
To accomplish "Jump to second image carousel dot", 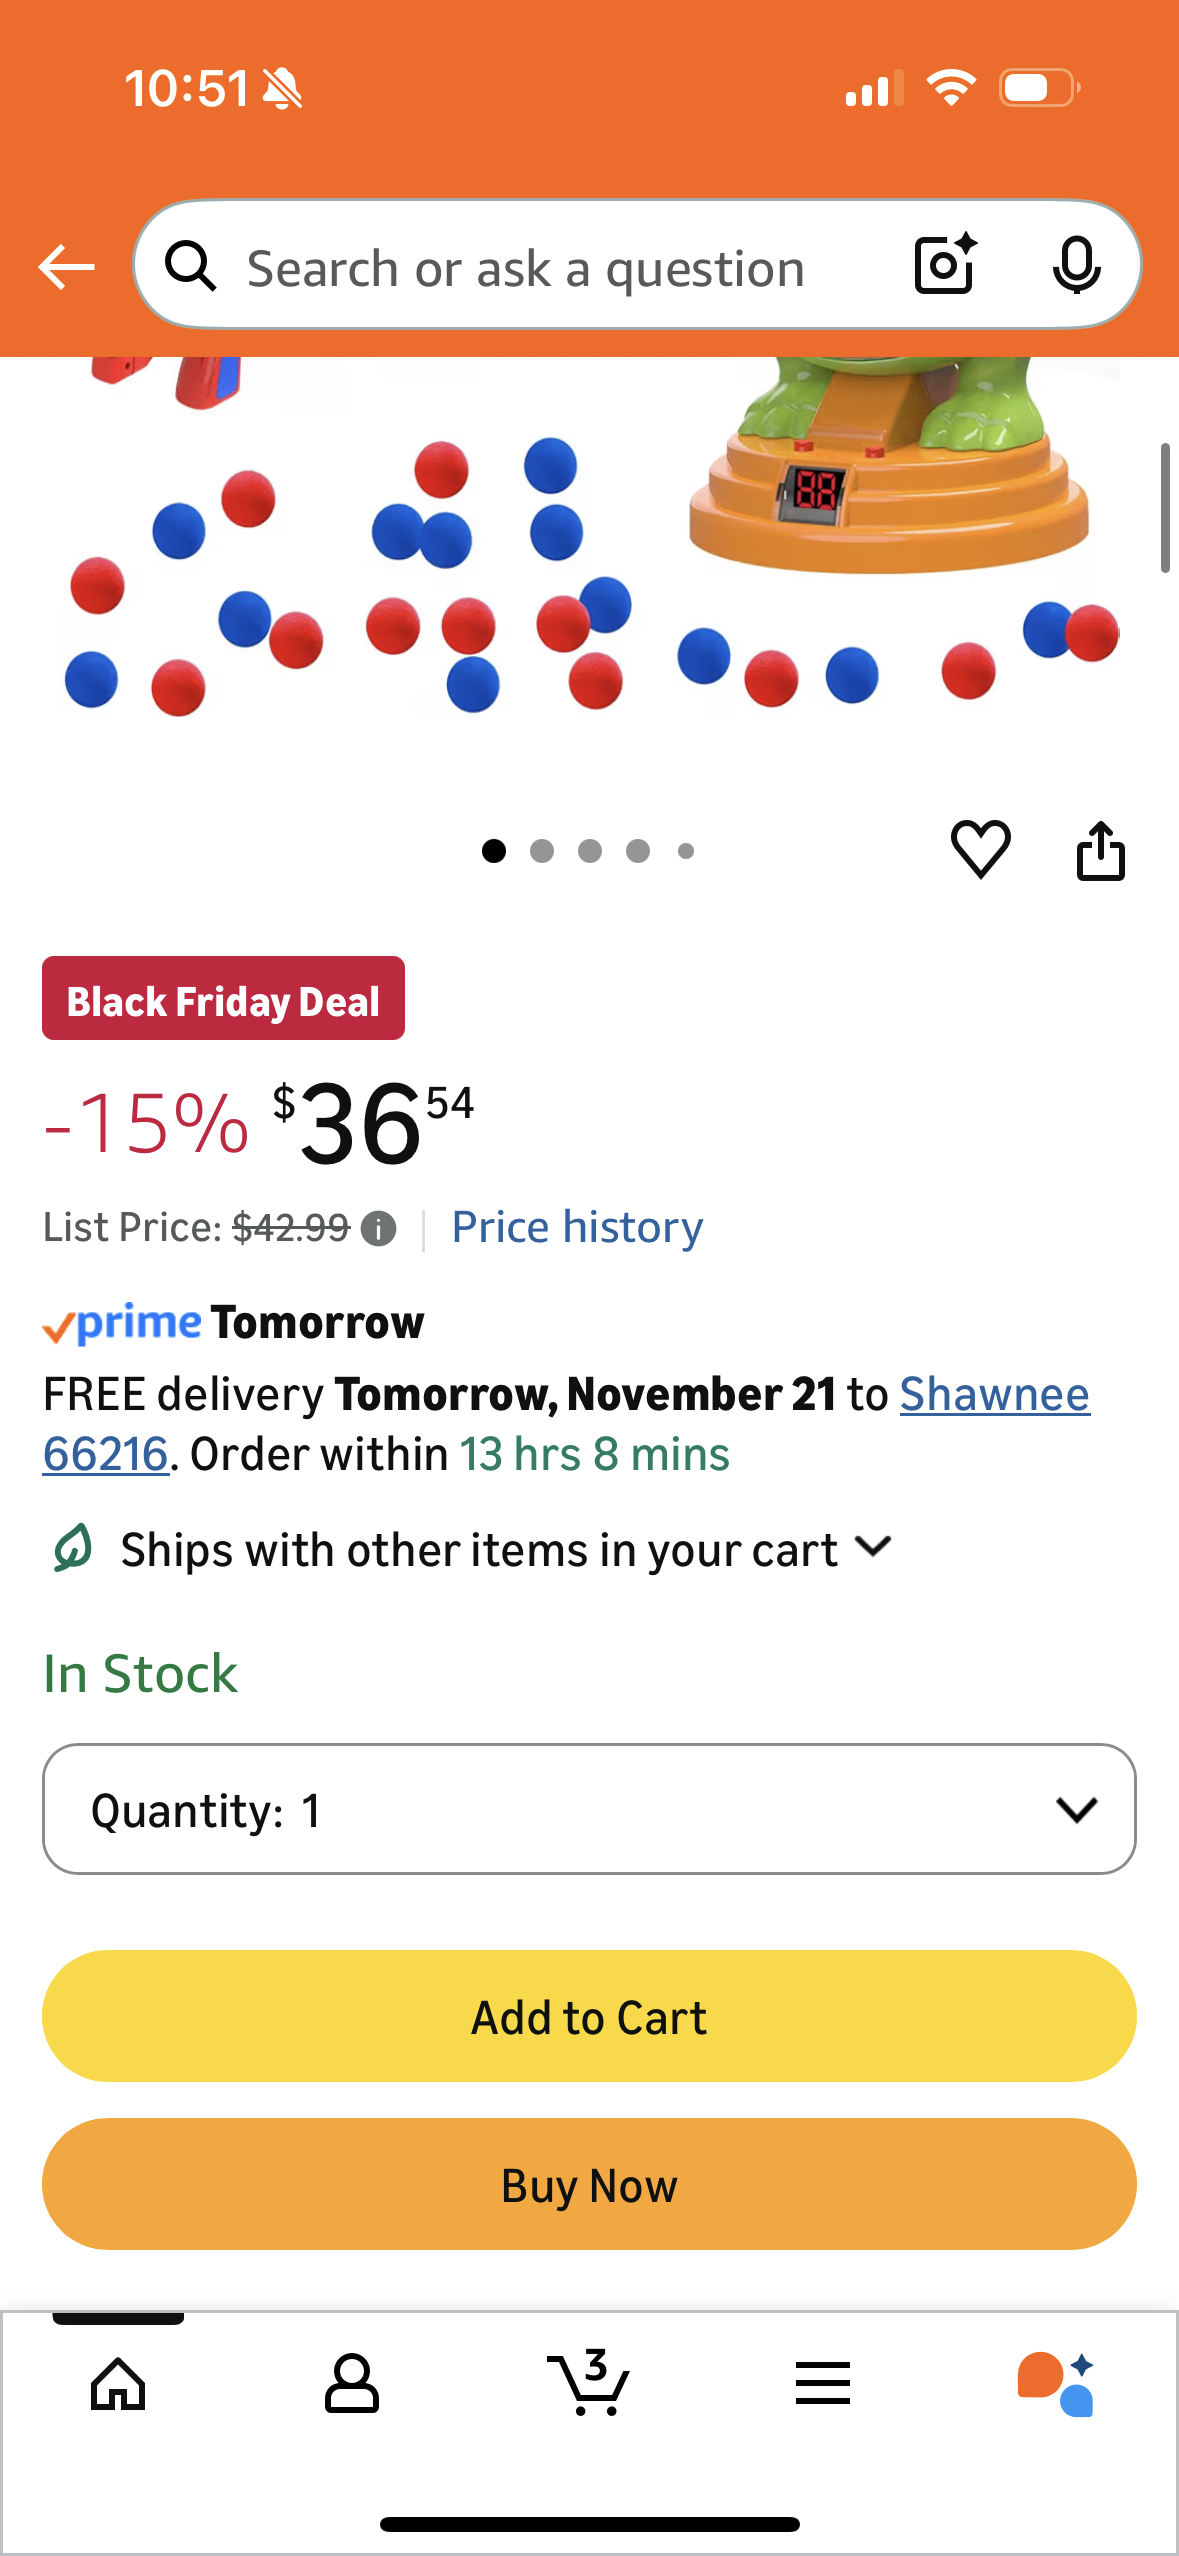I will [542, 851].
